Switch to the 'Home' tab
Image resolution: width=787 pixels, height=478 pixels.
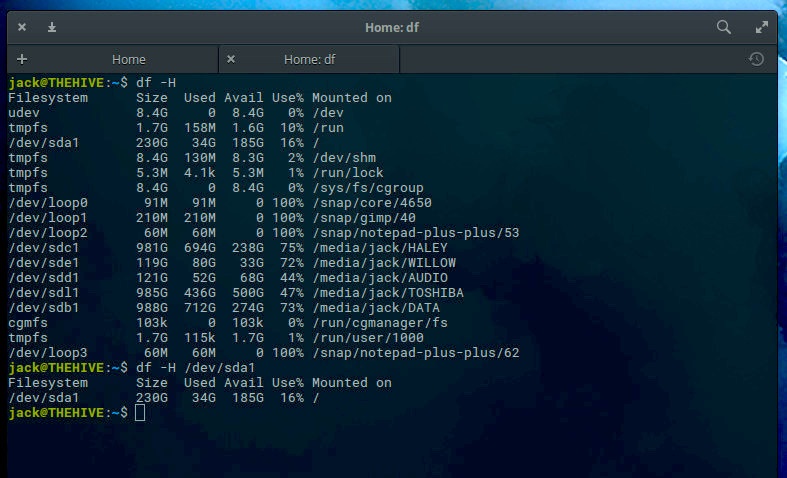128,59
